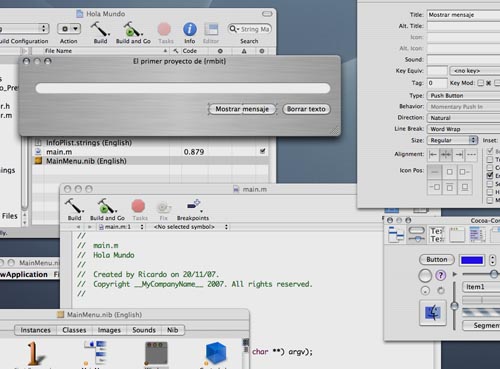Click the Build hammer in main.m window

[74, 206]
